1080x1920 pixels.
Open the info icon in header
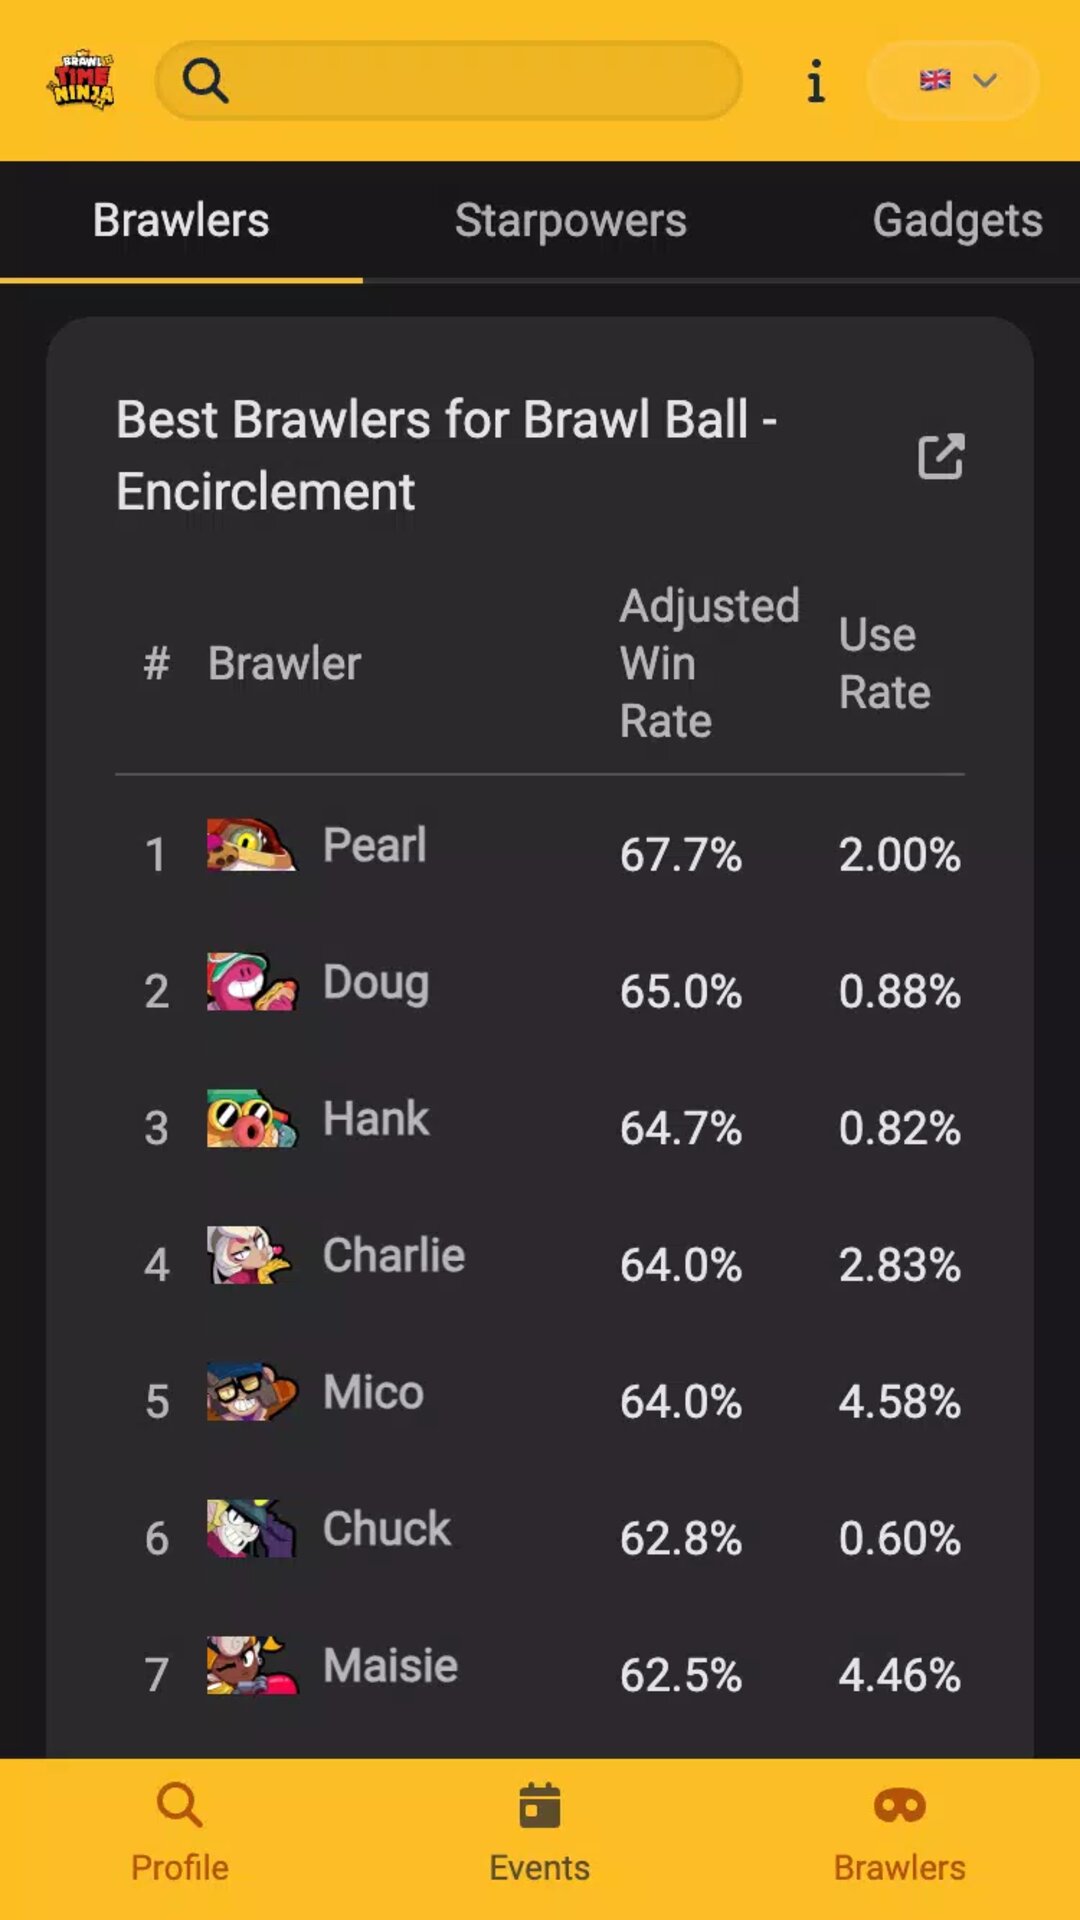(815, 80)
